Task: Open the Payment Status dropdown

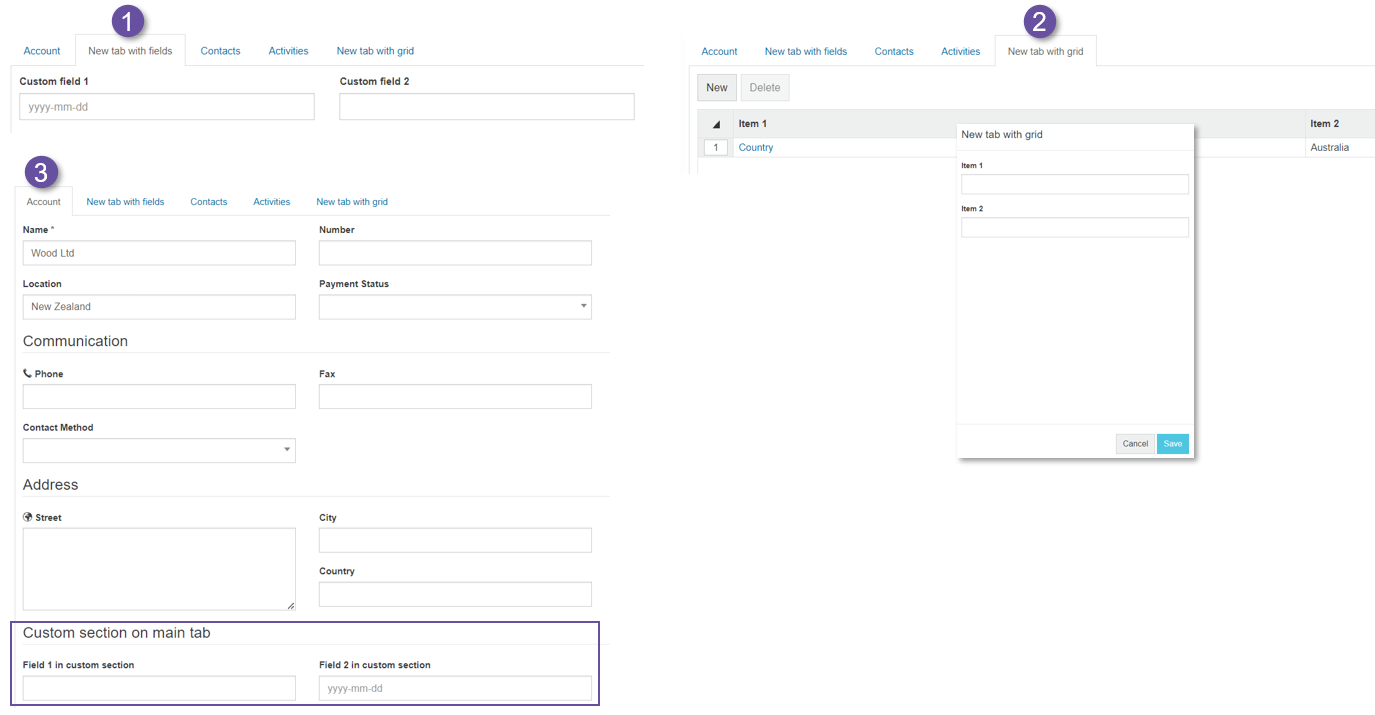Action: [x=455, y=307]
